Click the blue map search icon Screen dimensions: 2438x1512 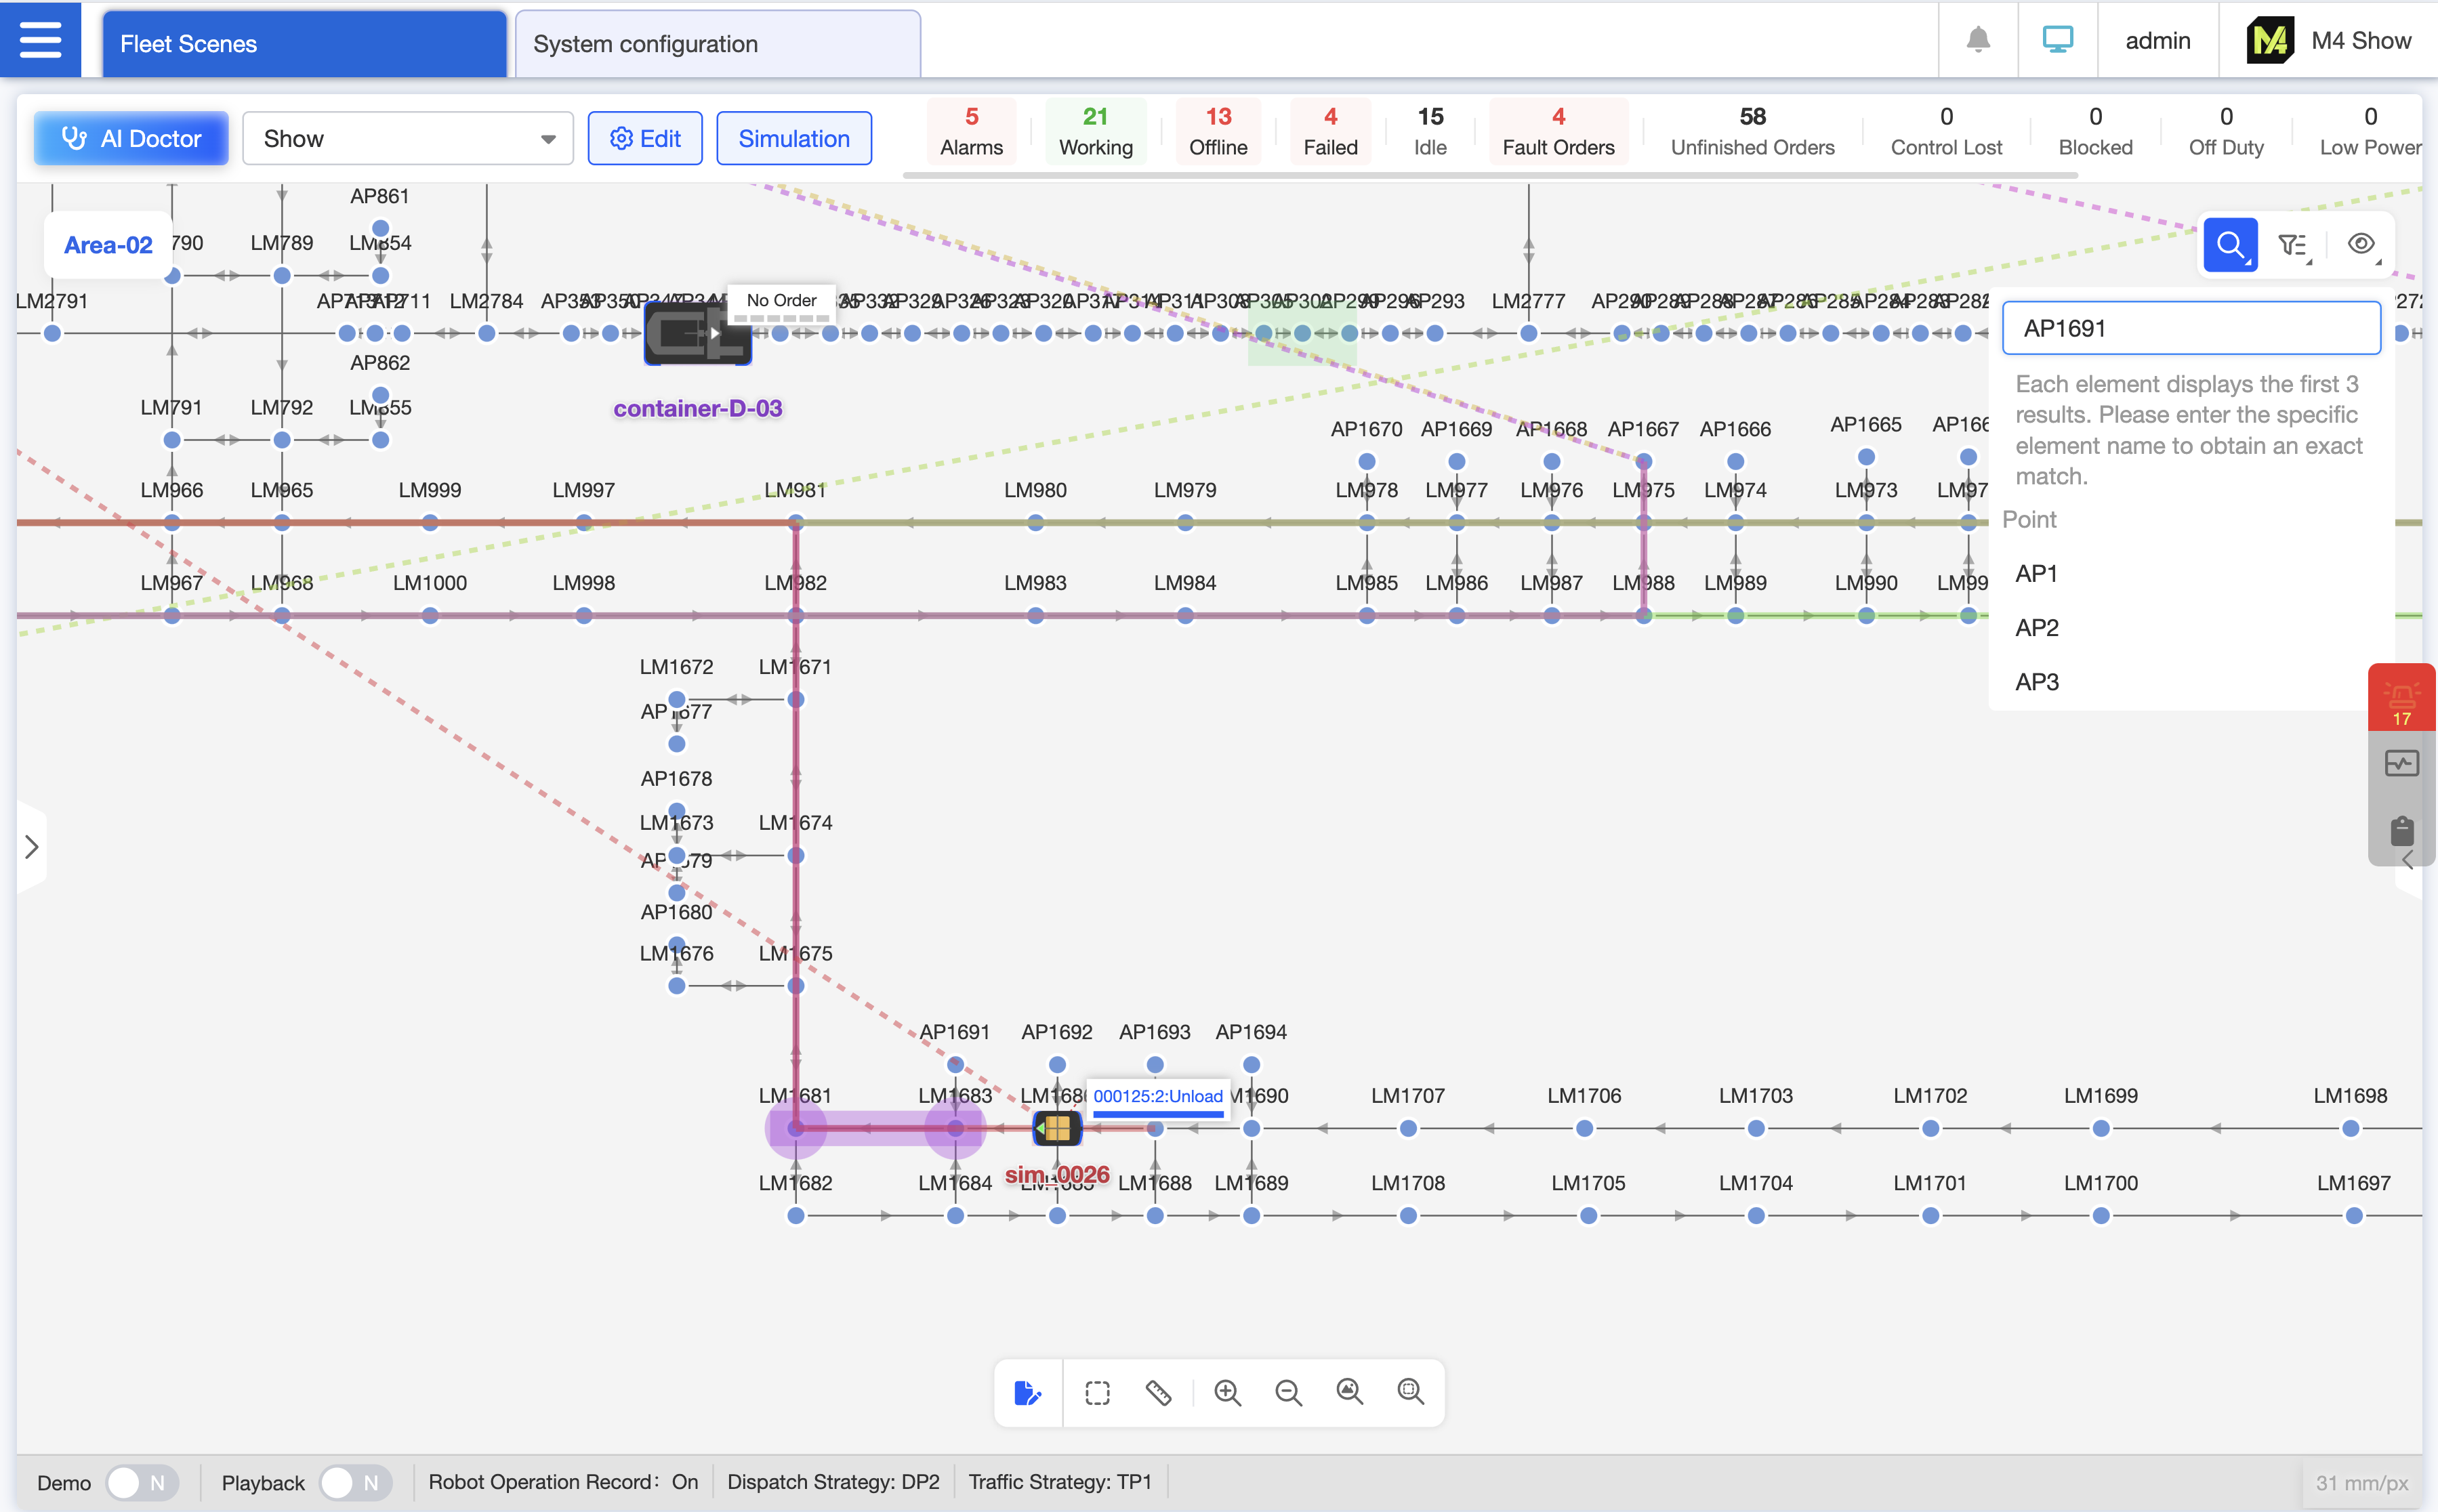coord(2230,245)
